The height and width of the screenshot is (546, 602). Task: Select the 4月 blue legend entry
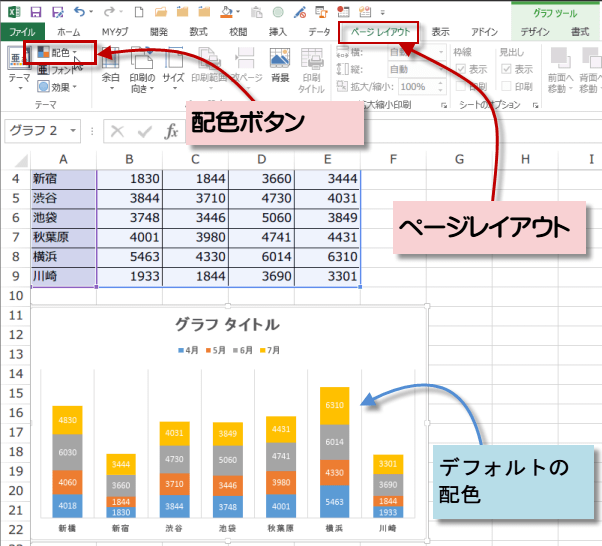188,350
